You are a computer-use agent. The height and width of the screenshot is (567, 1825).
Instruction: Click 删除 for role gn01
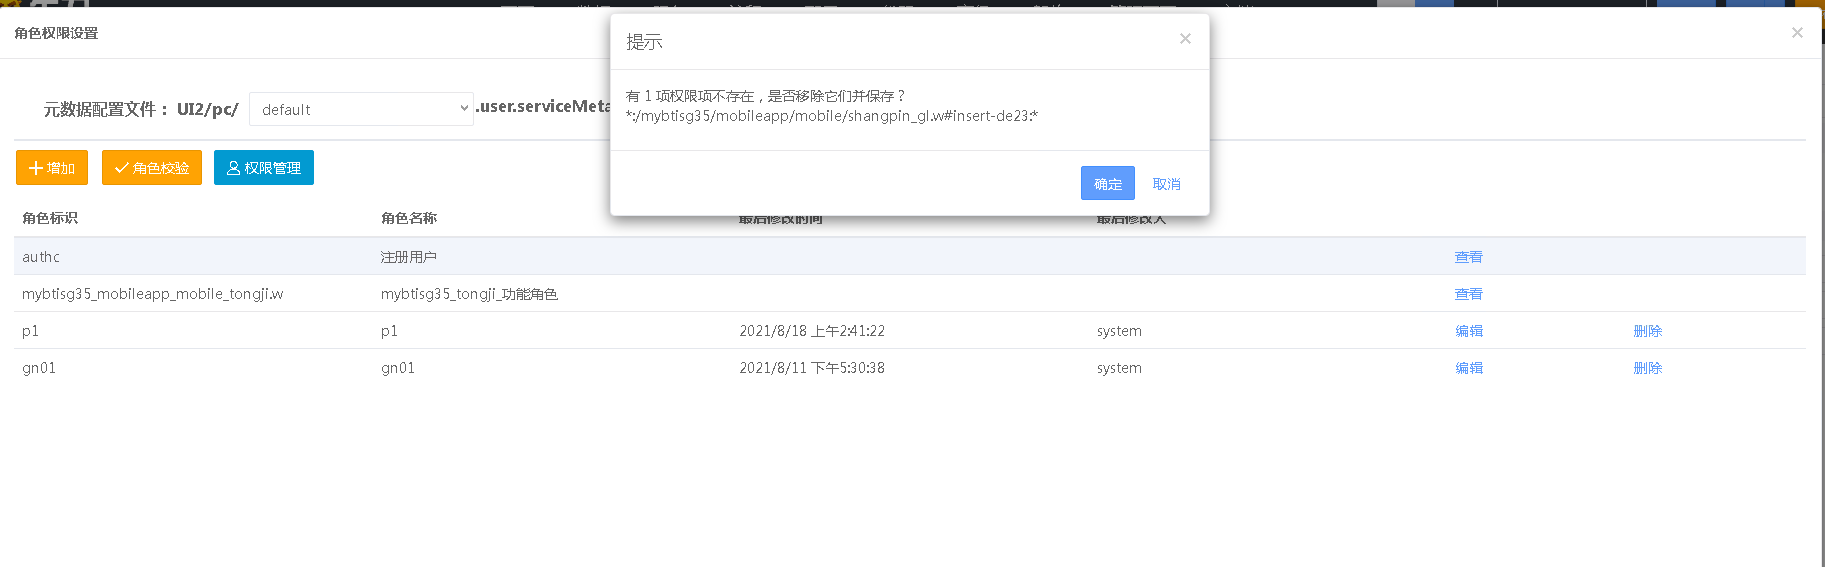(1647, 368)
